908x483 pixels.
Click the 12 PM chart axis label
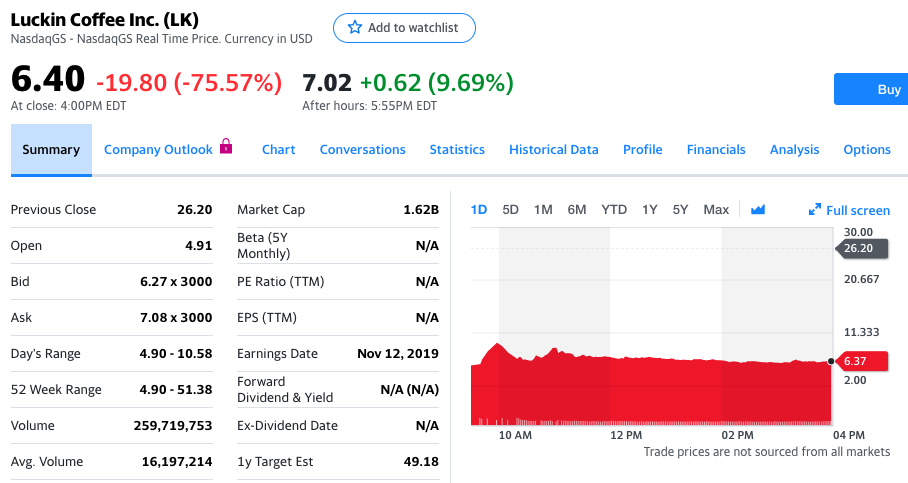tap(626, 435)
